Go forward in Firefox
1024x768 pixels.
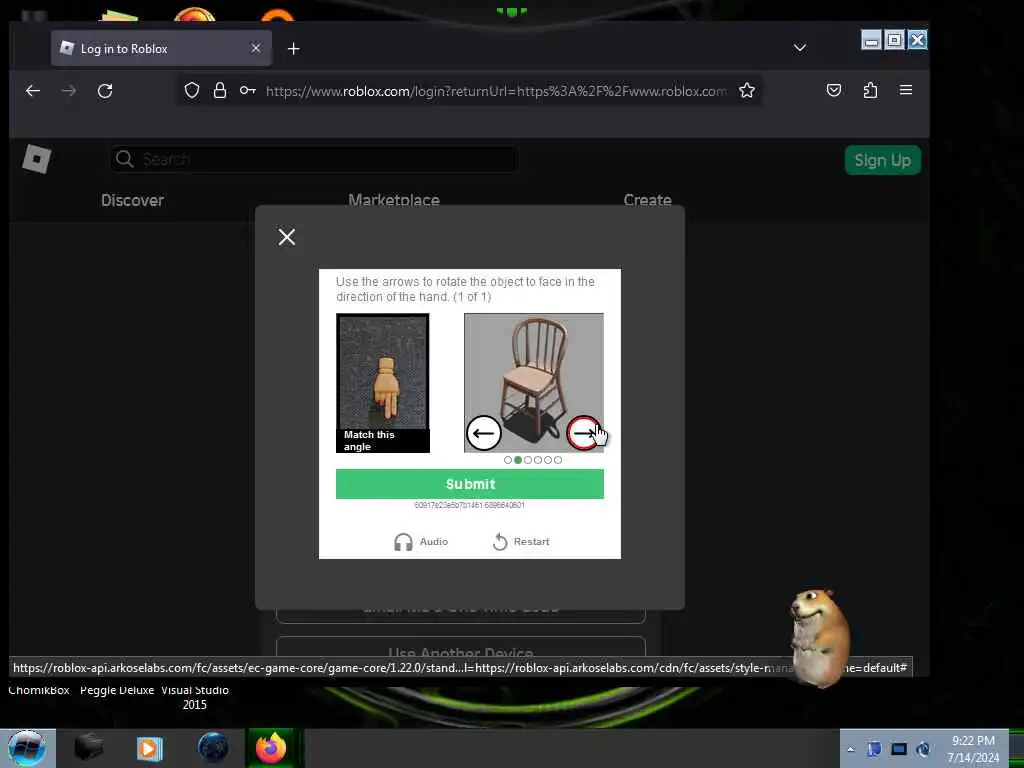tap(69, 91)
